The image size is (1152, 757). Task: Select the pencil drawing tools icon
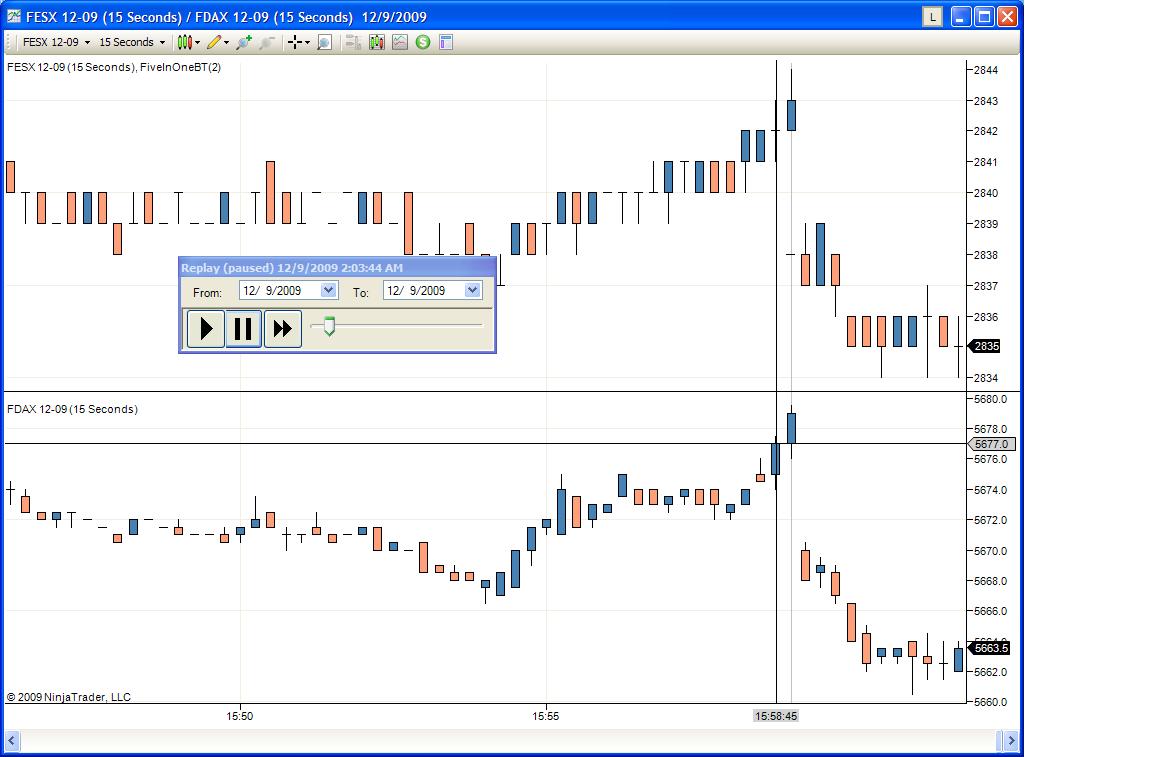[x=214, y=43]
